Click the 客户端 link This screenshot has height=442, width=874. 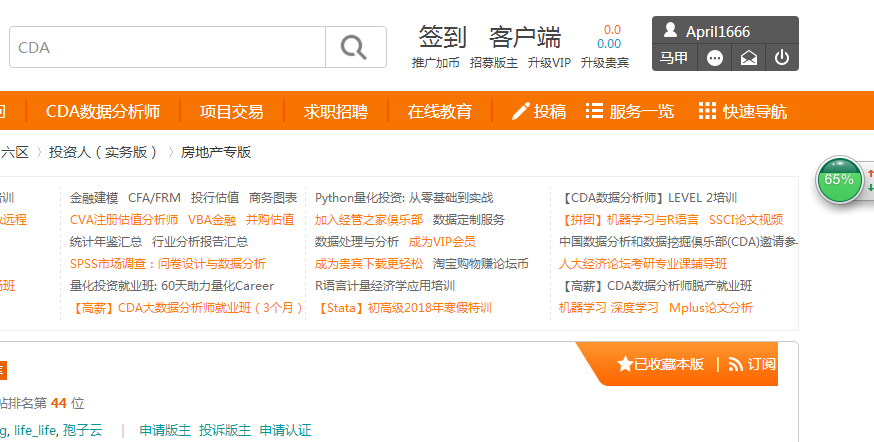pos(525,37)
